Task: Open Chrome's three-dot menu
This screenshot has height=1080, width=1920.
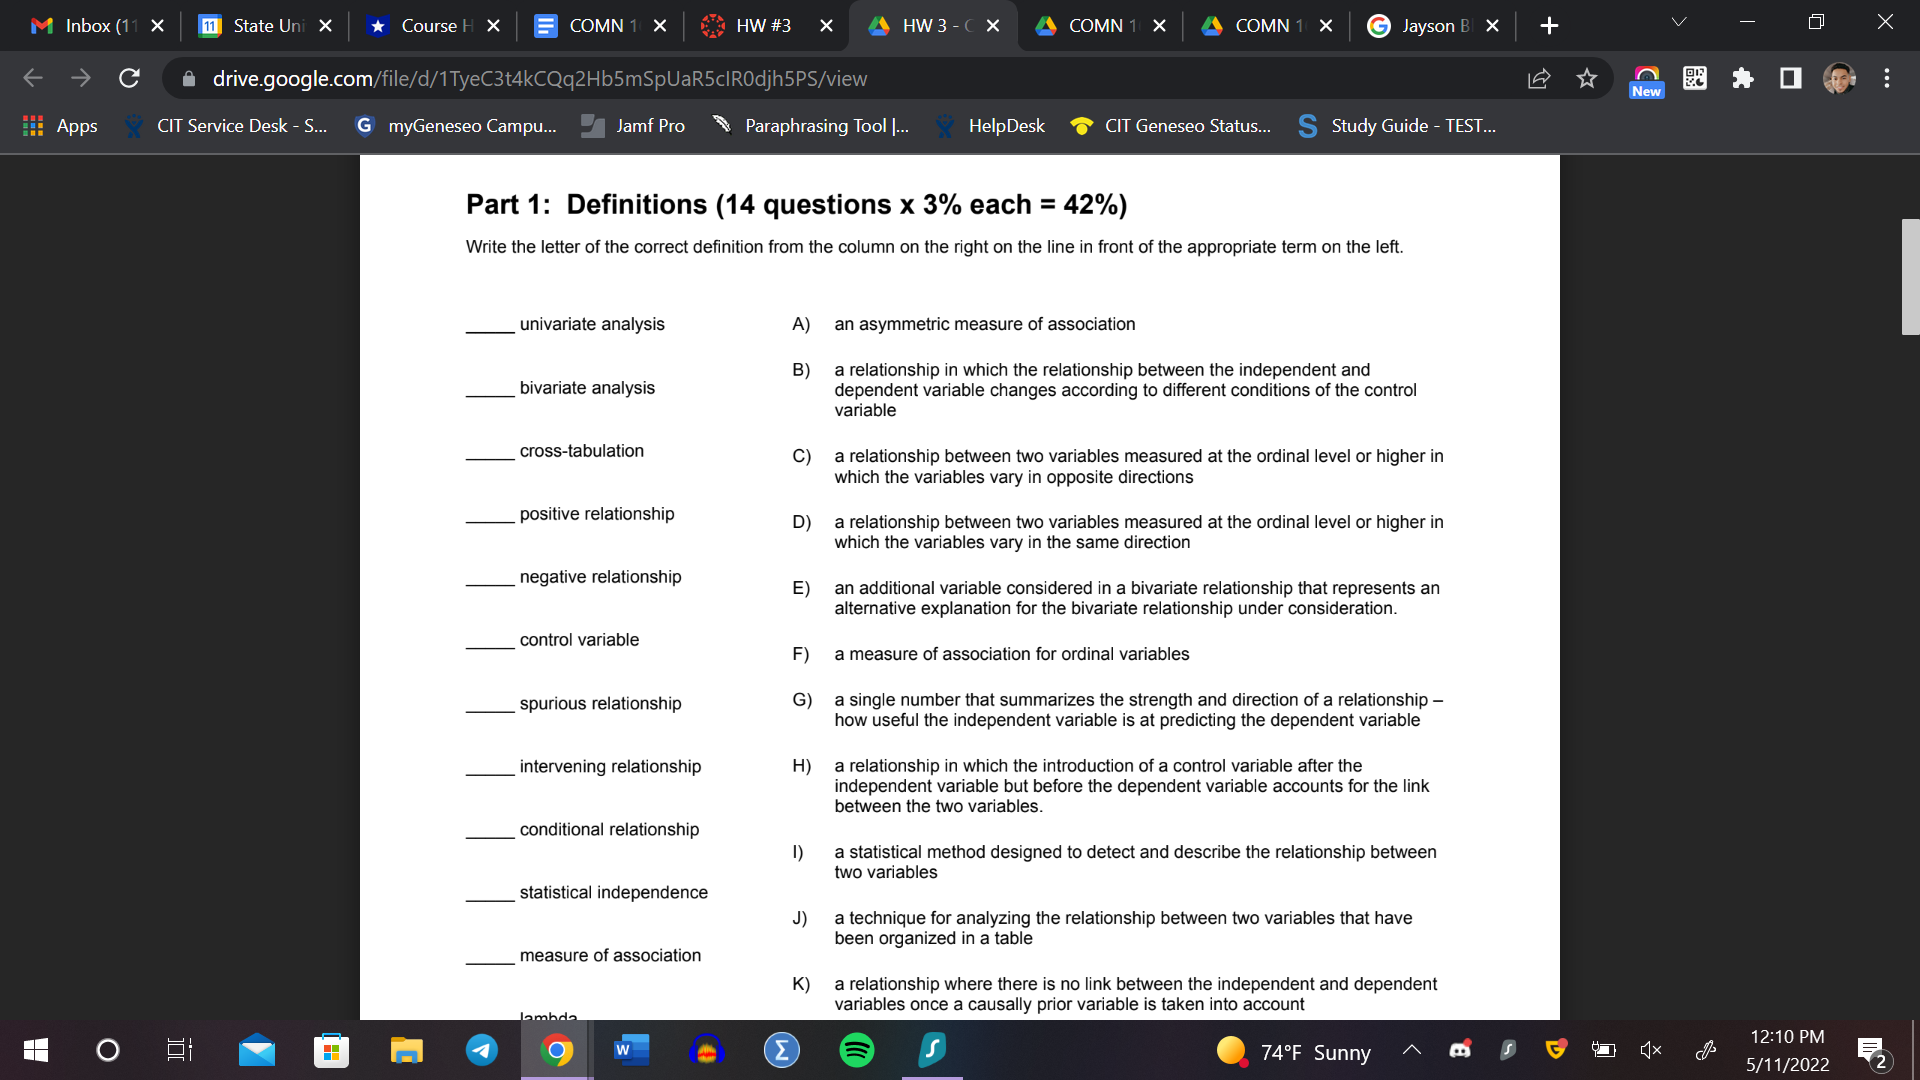Action: [1887, 78]
